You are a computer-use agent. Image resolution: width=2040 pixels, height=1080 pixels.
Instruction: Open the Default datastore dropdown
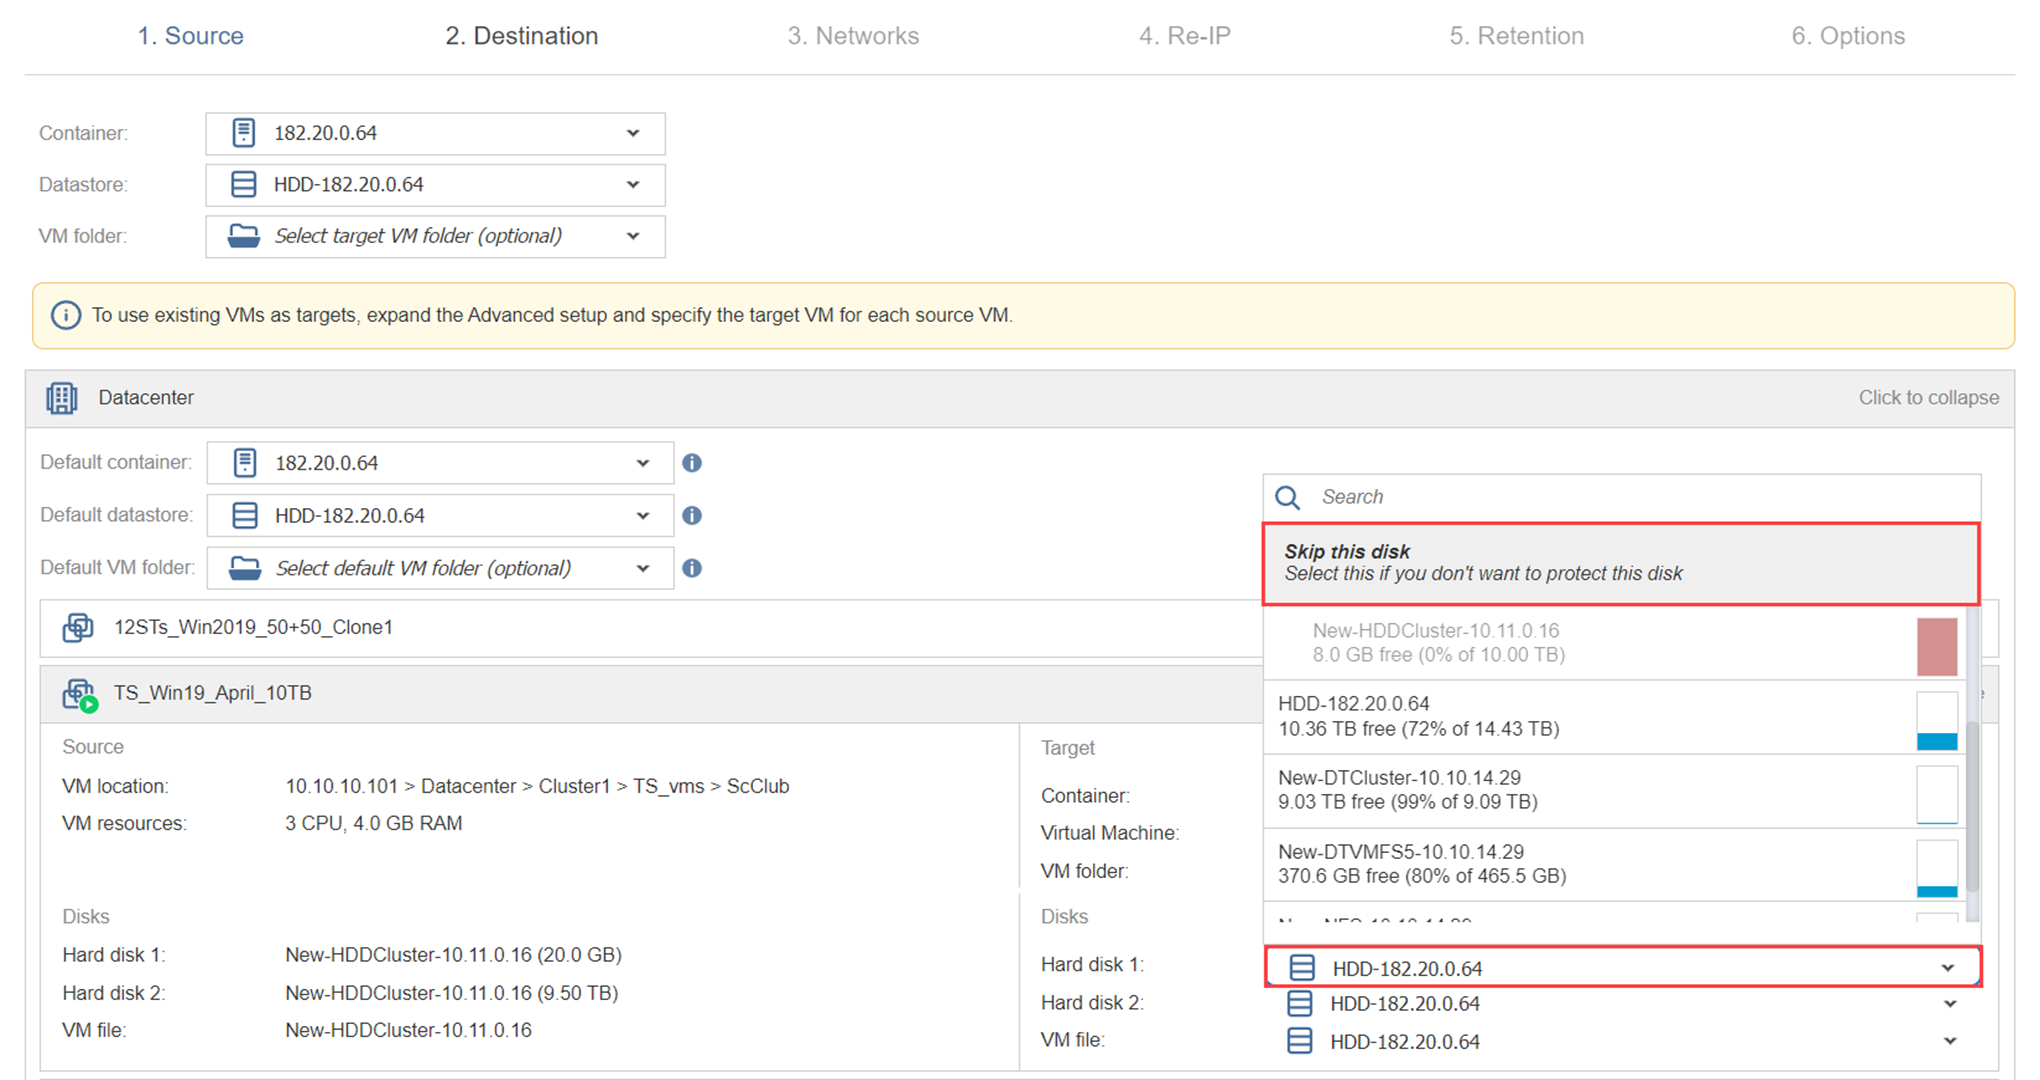click(x=440, y=515)
